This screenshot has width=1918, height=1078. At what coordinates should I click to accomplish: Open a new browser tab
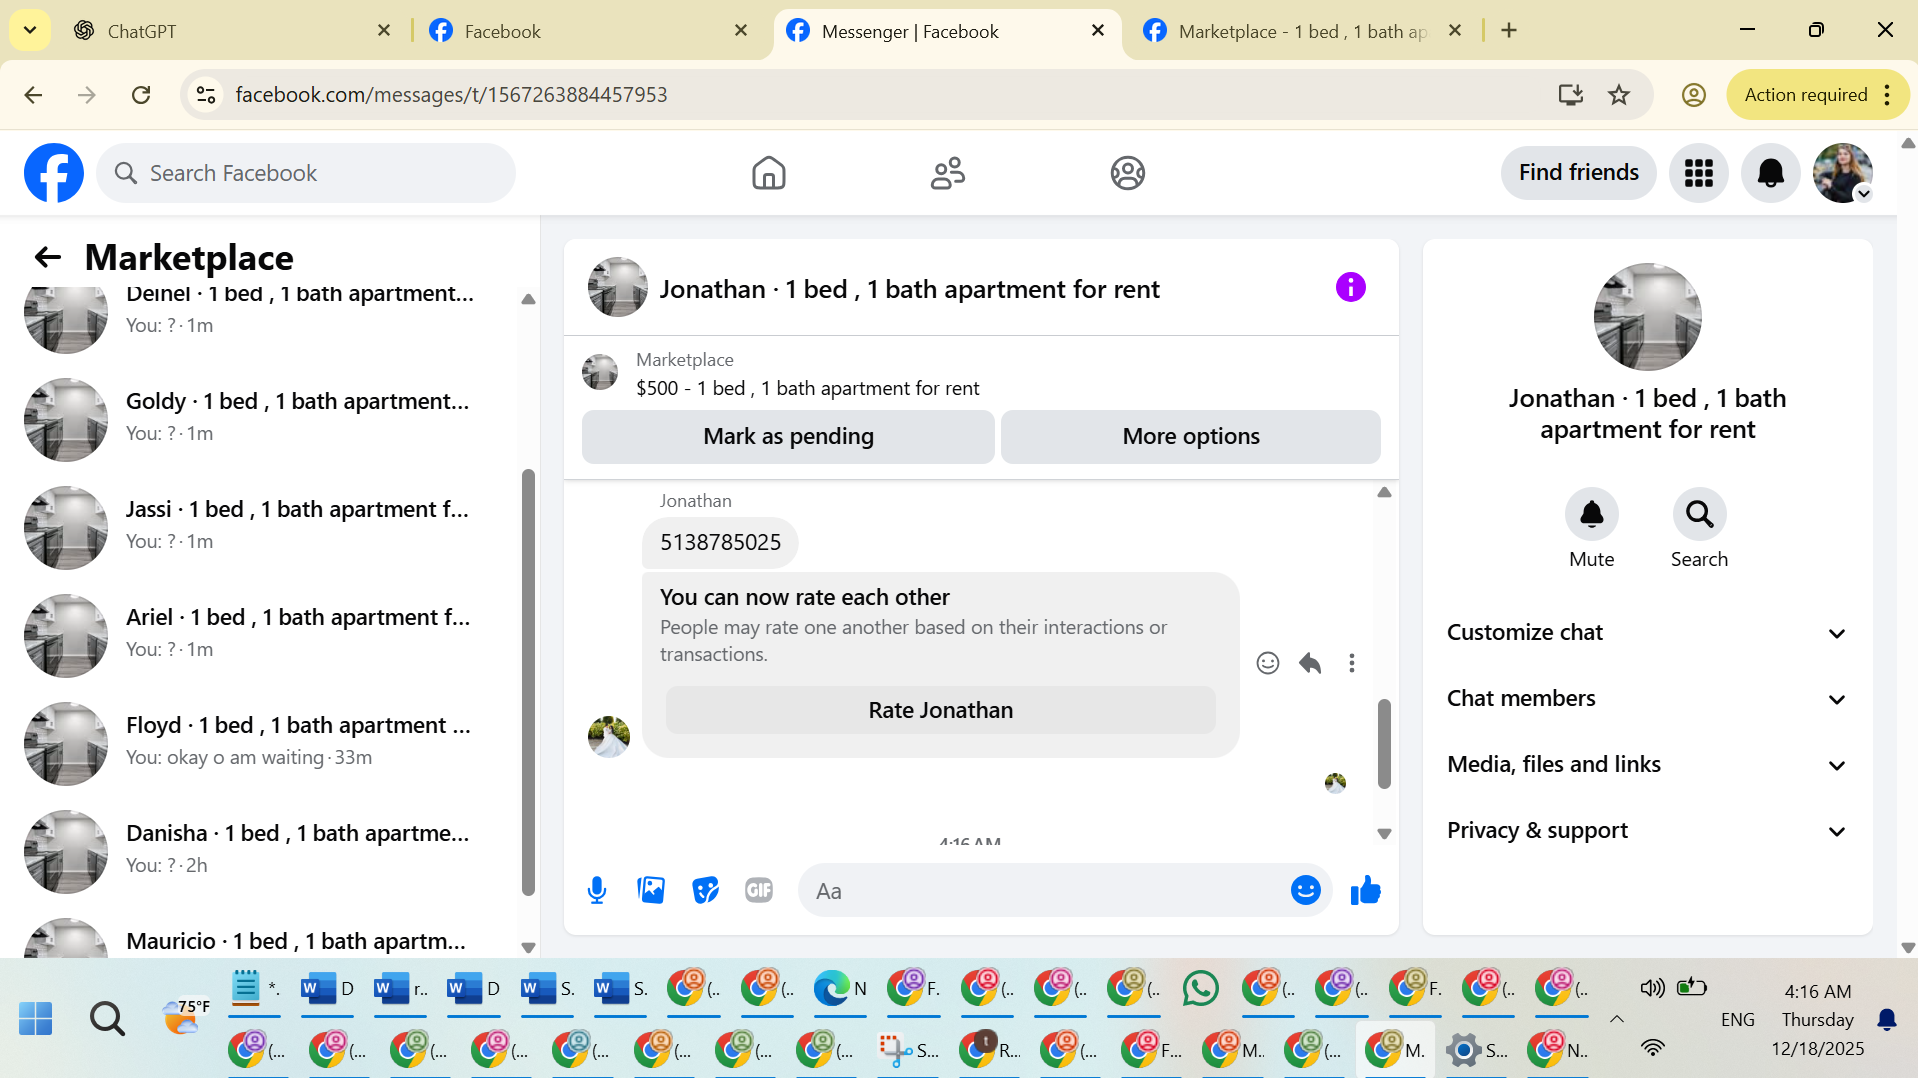coord(1509,31)
